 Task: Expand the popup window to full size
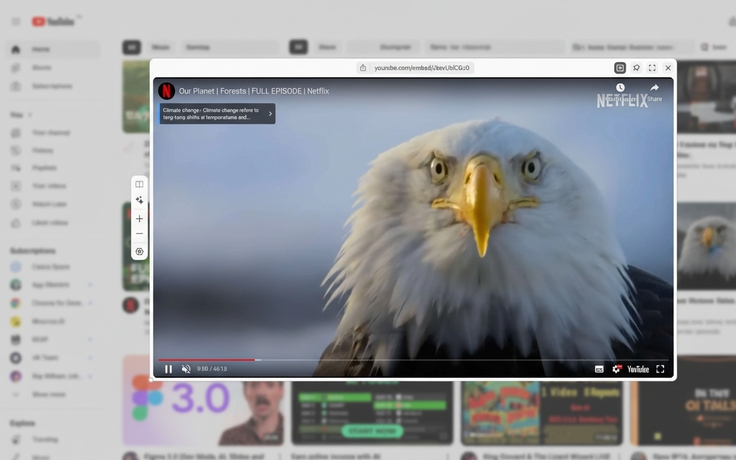(x=652, y=68)
